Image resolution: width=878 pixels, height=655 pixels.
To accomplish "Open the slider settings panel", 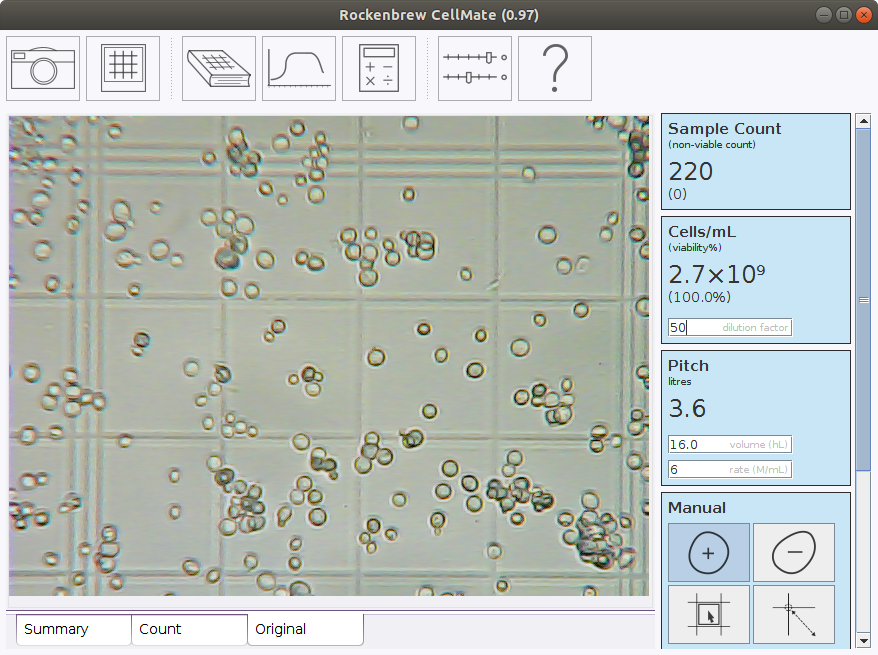I will 475,68.
